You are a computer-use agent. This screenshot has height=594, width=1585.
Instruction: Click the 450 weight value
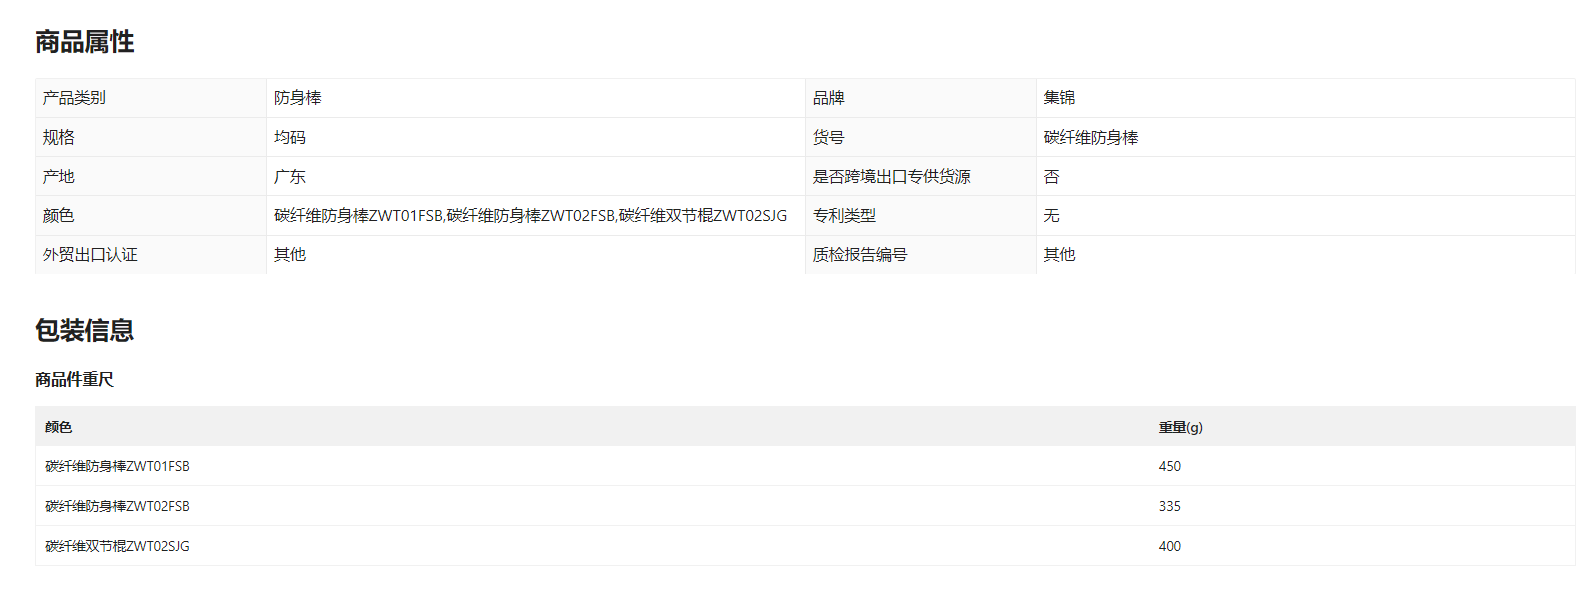pyautogui.click(x=1169, y=467)
